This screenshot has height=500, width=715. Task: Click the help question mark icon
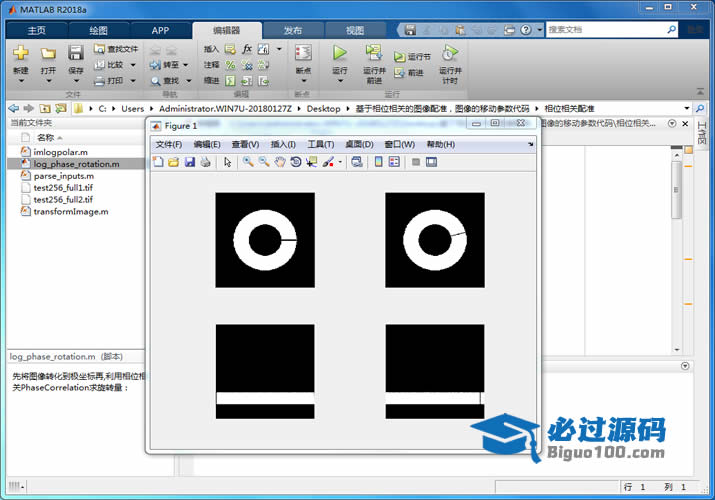526,30
